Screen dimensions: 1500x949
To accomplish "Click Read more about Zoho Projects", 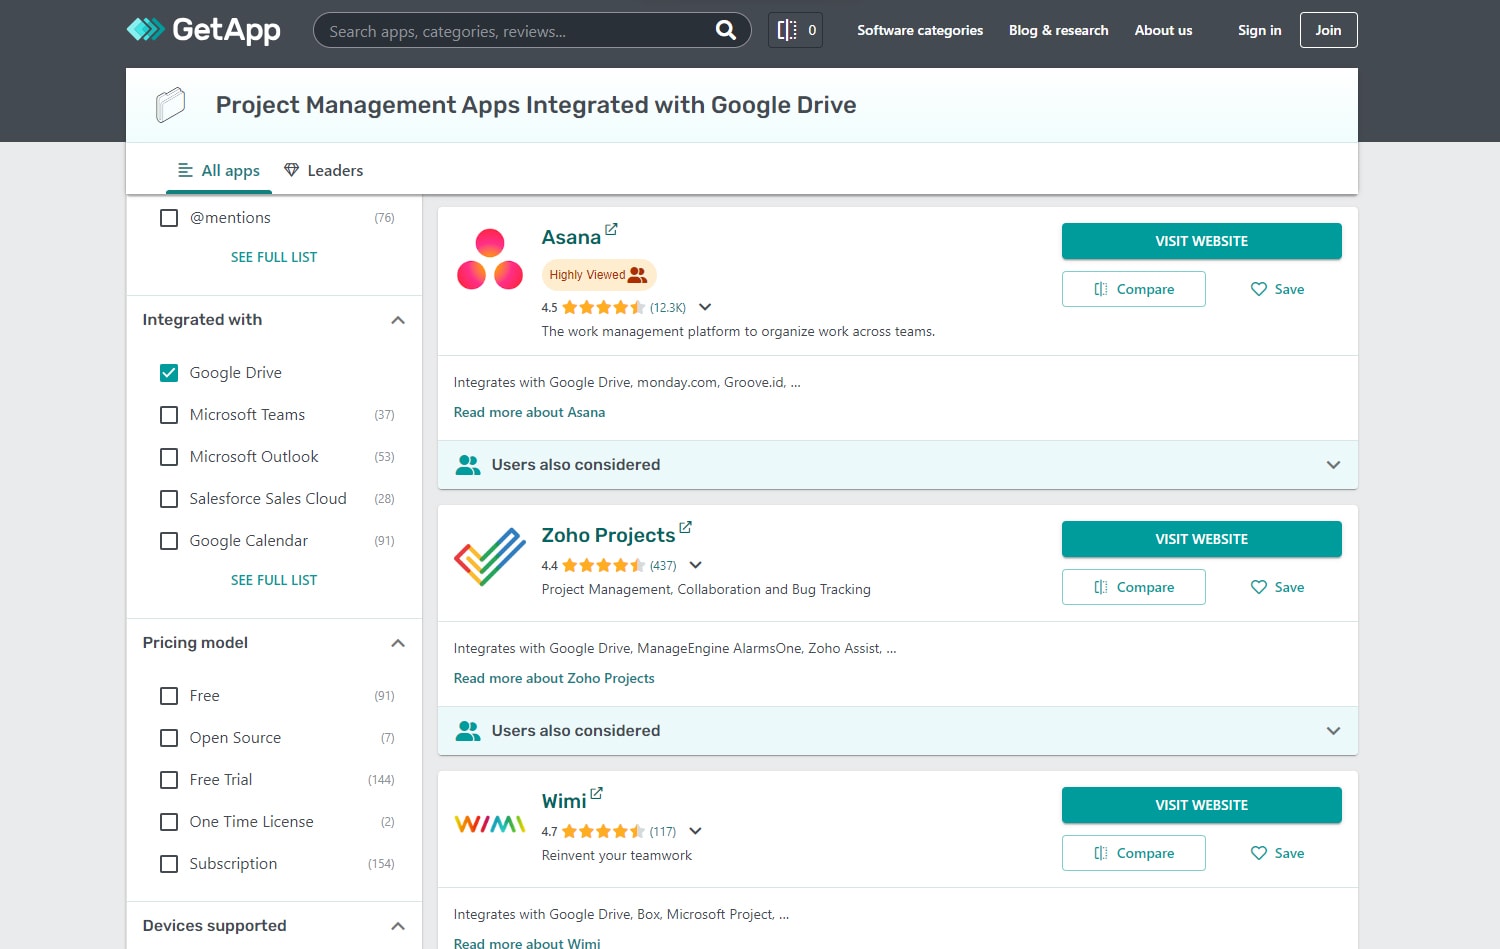I will (x=554, y=678).
